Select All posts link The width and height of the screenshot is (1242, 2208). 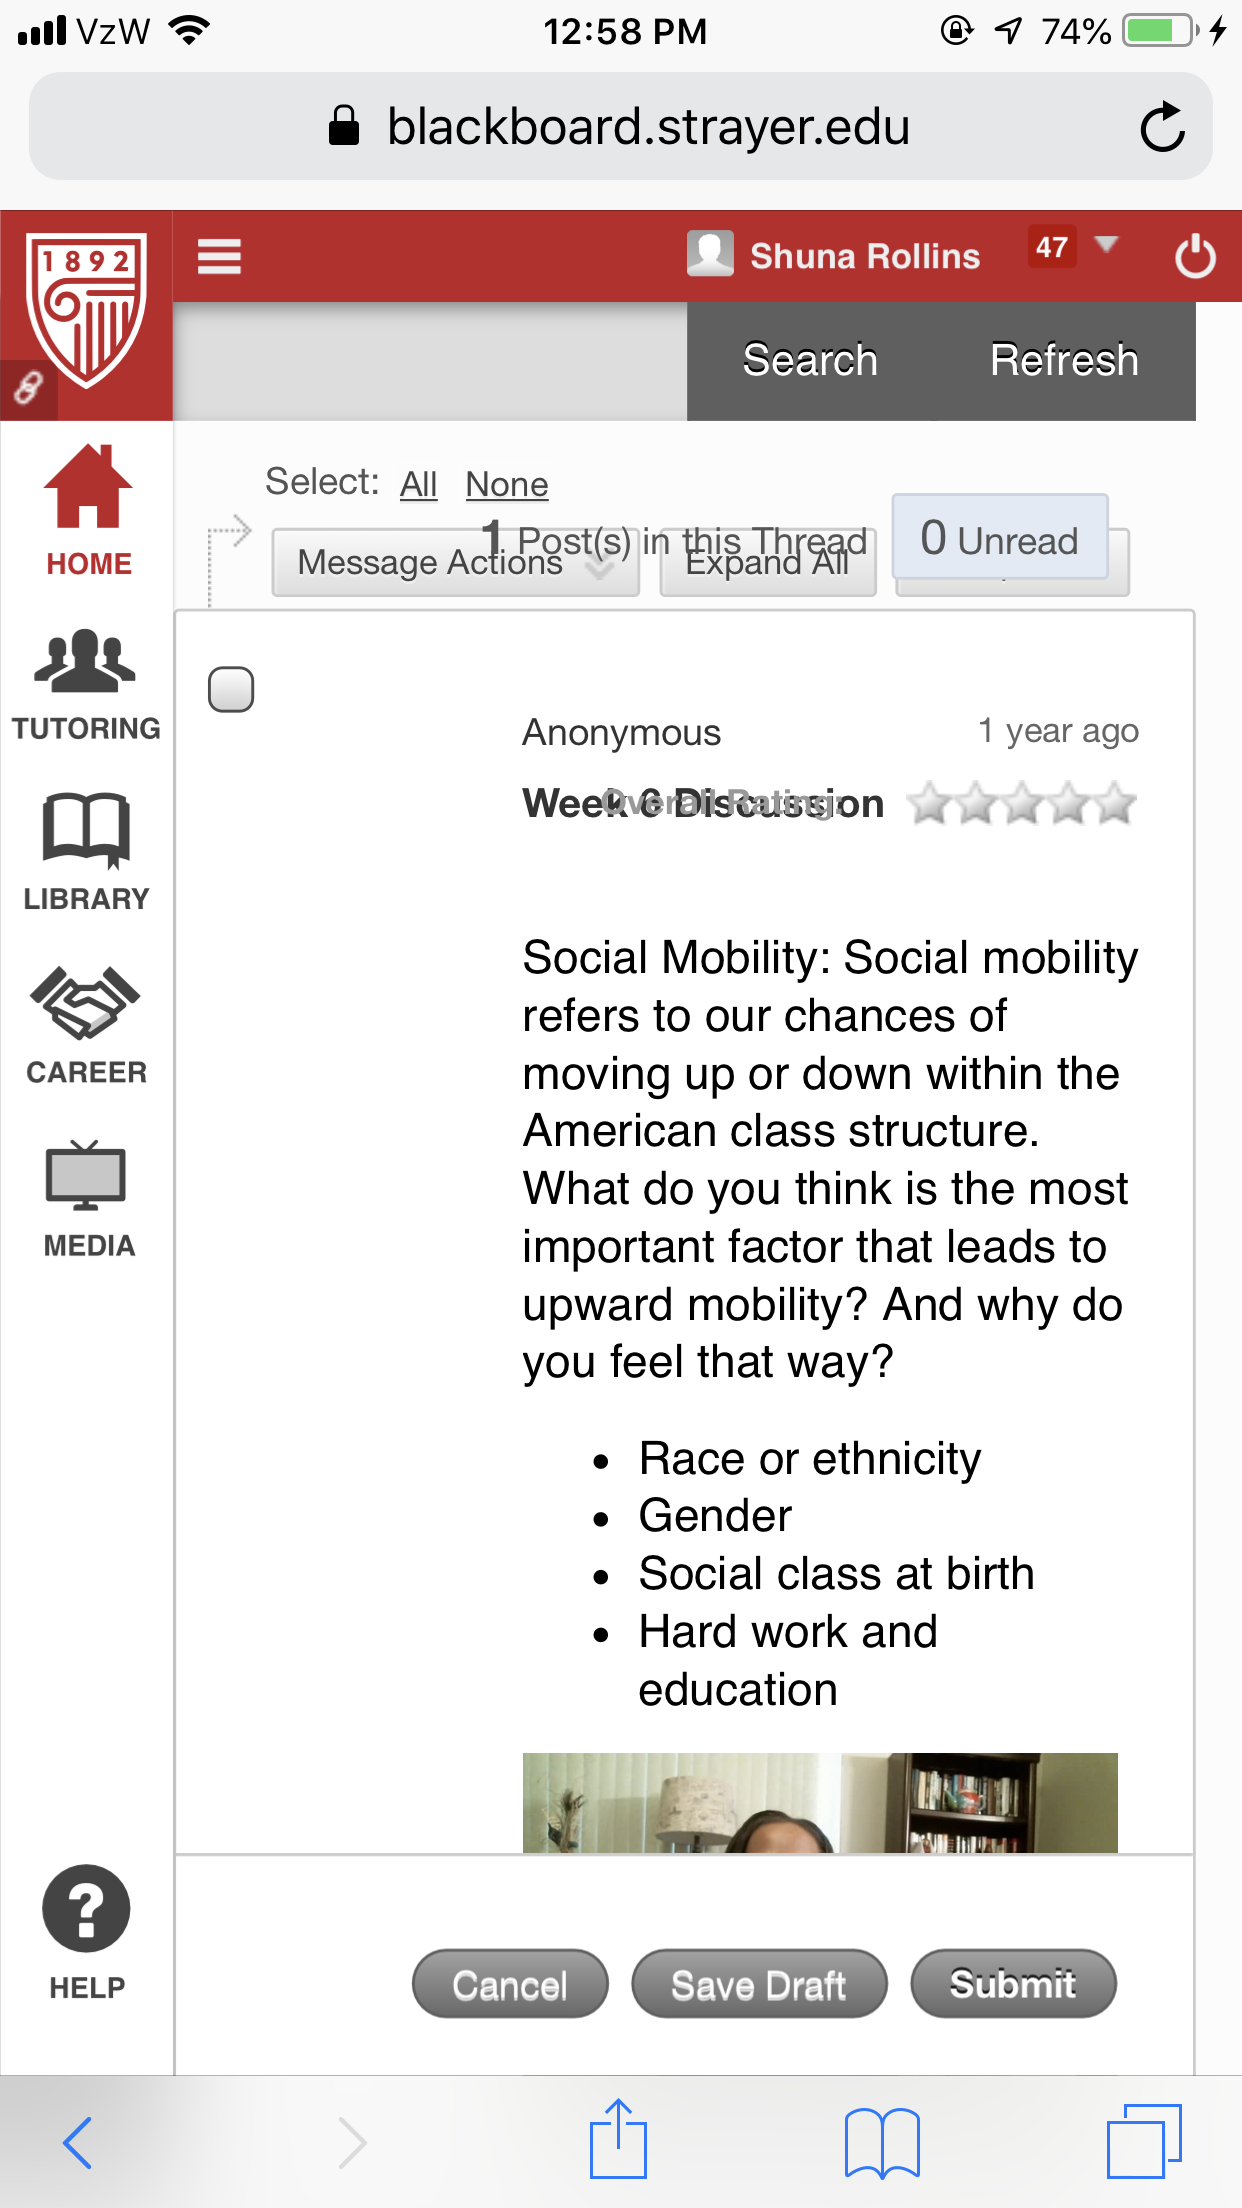[x=419, y=484]
